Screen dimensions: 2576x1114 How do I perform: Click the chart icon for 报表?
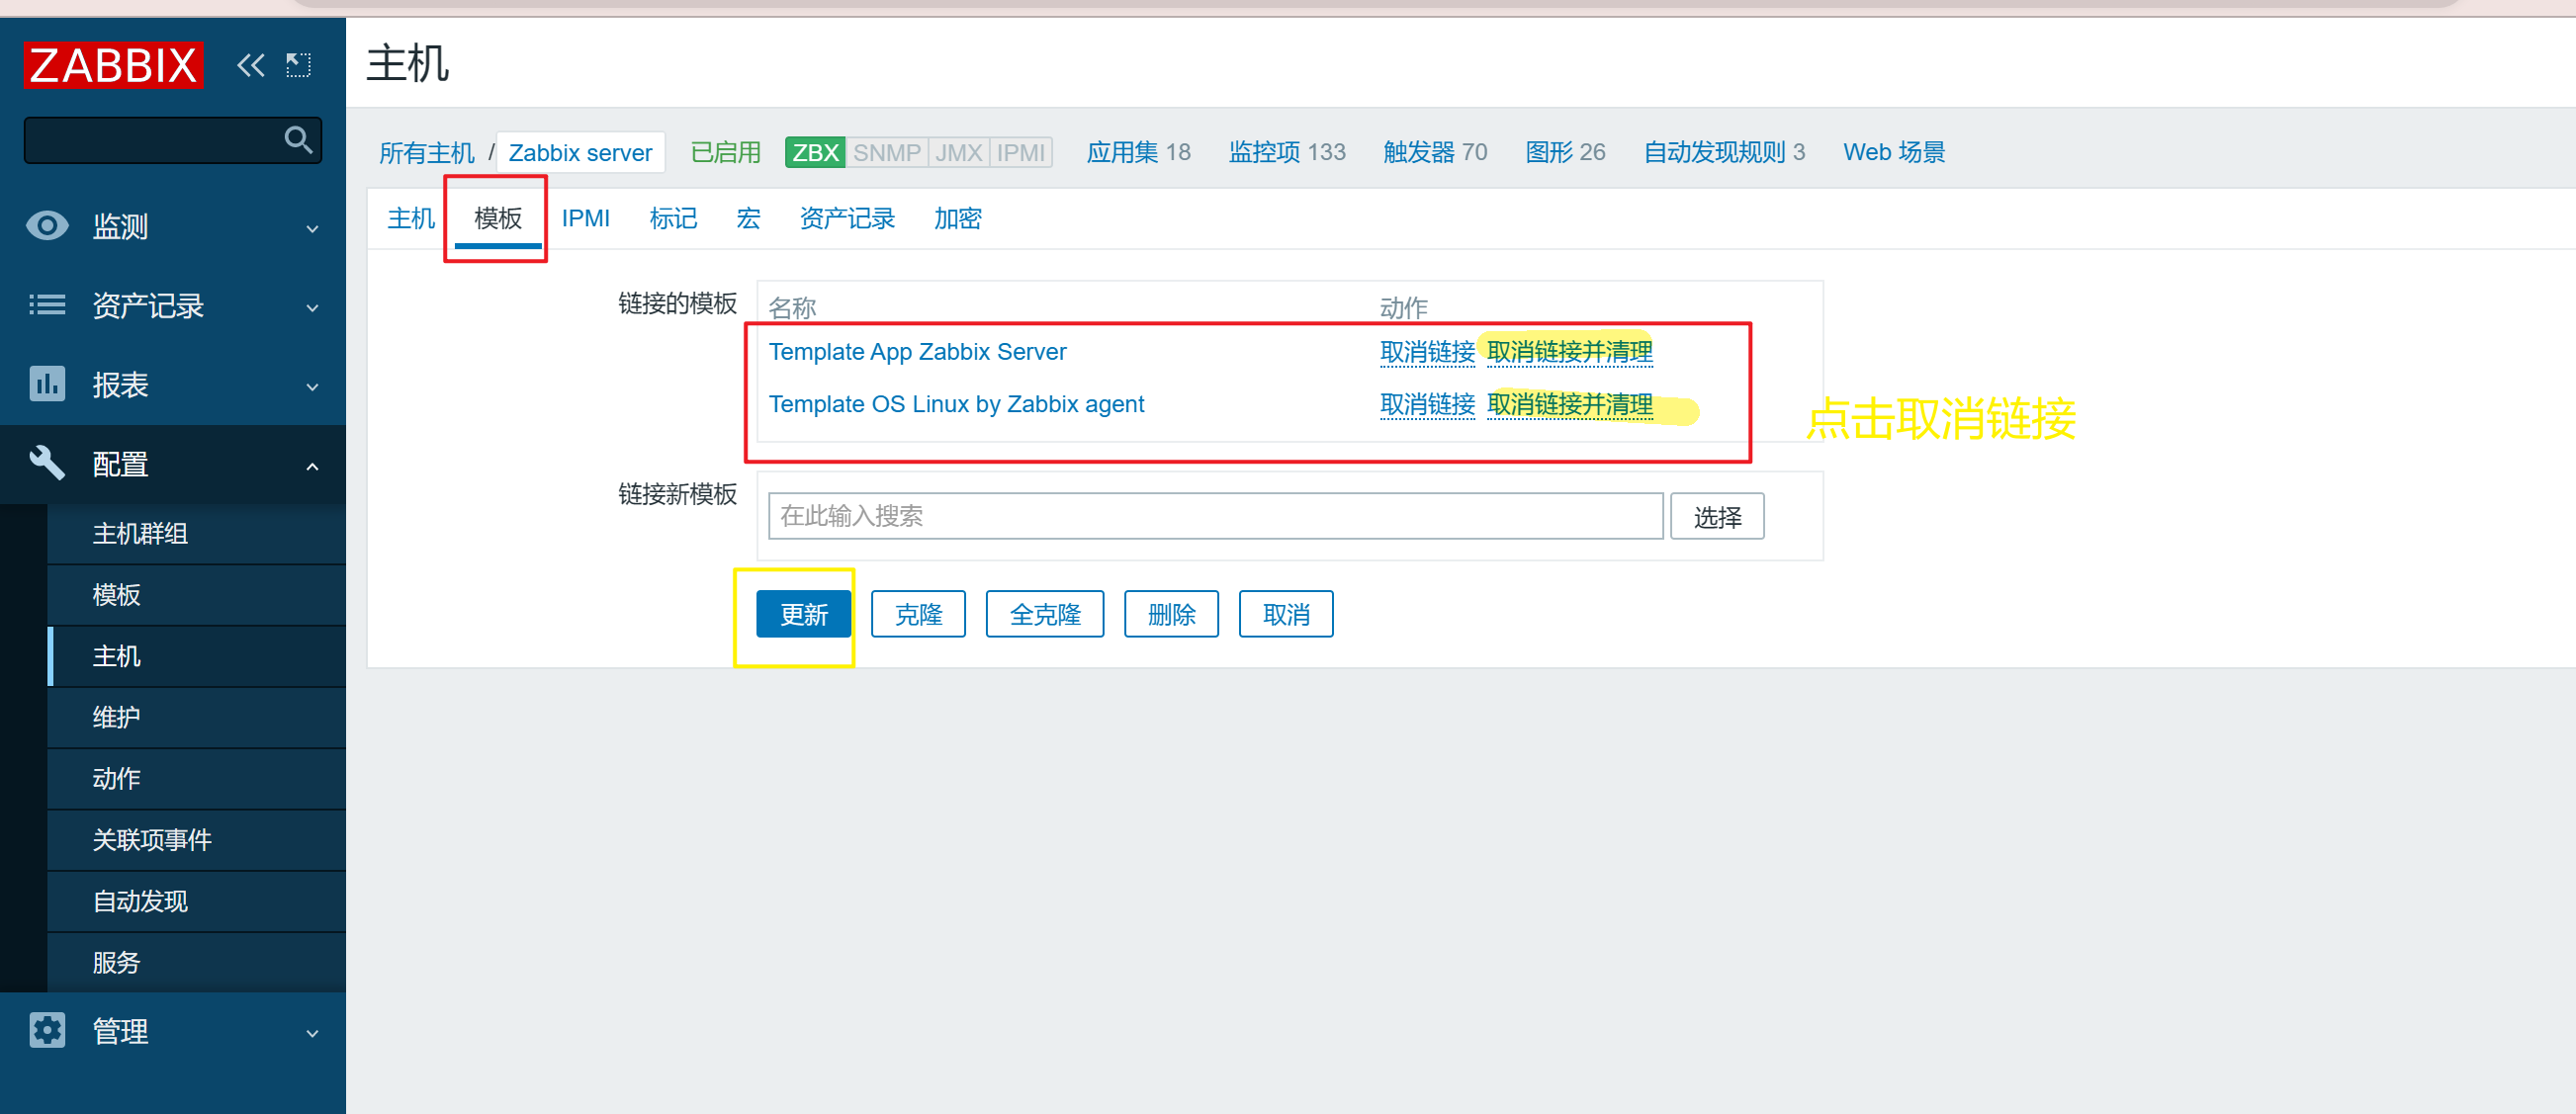pyautogui.click(x=47, y=384)
